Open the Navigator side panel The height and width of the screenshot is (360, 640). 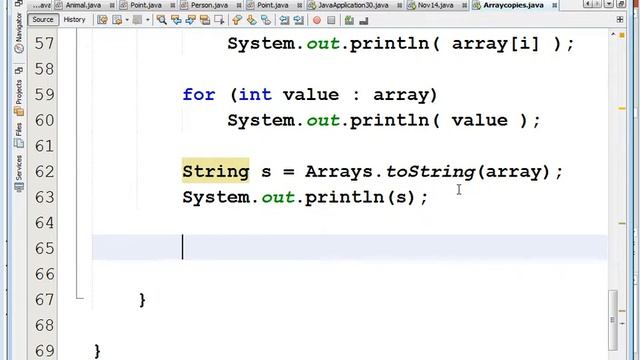pos(19,33)
